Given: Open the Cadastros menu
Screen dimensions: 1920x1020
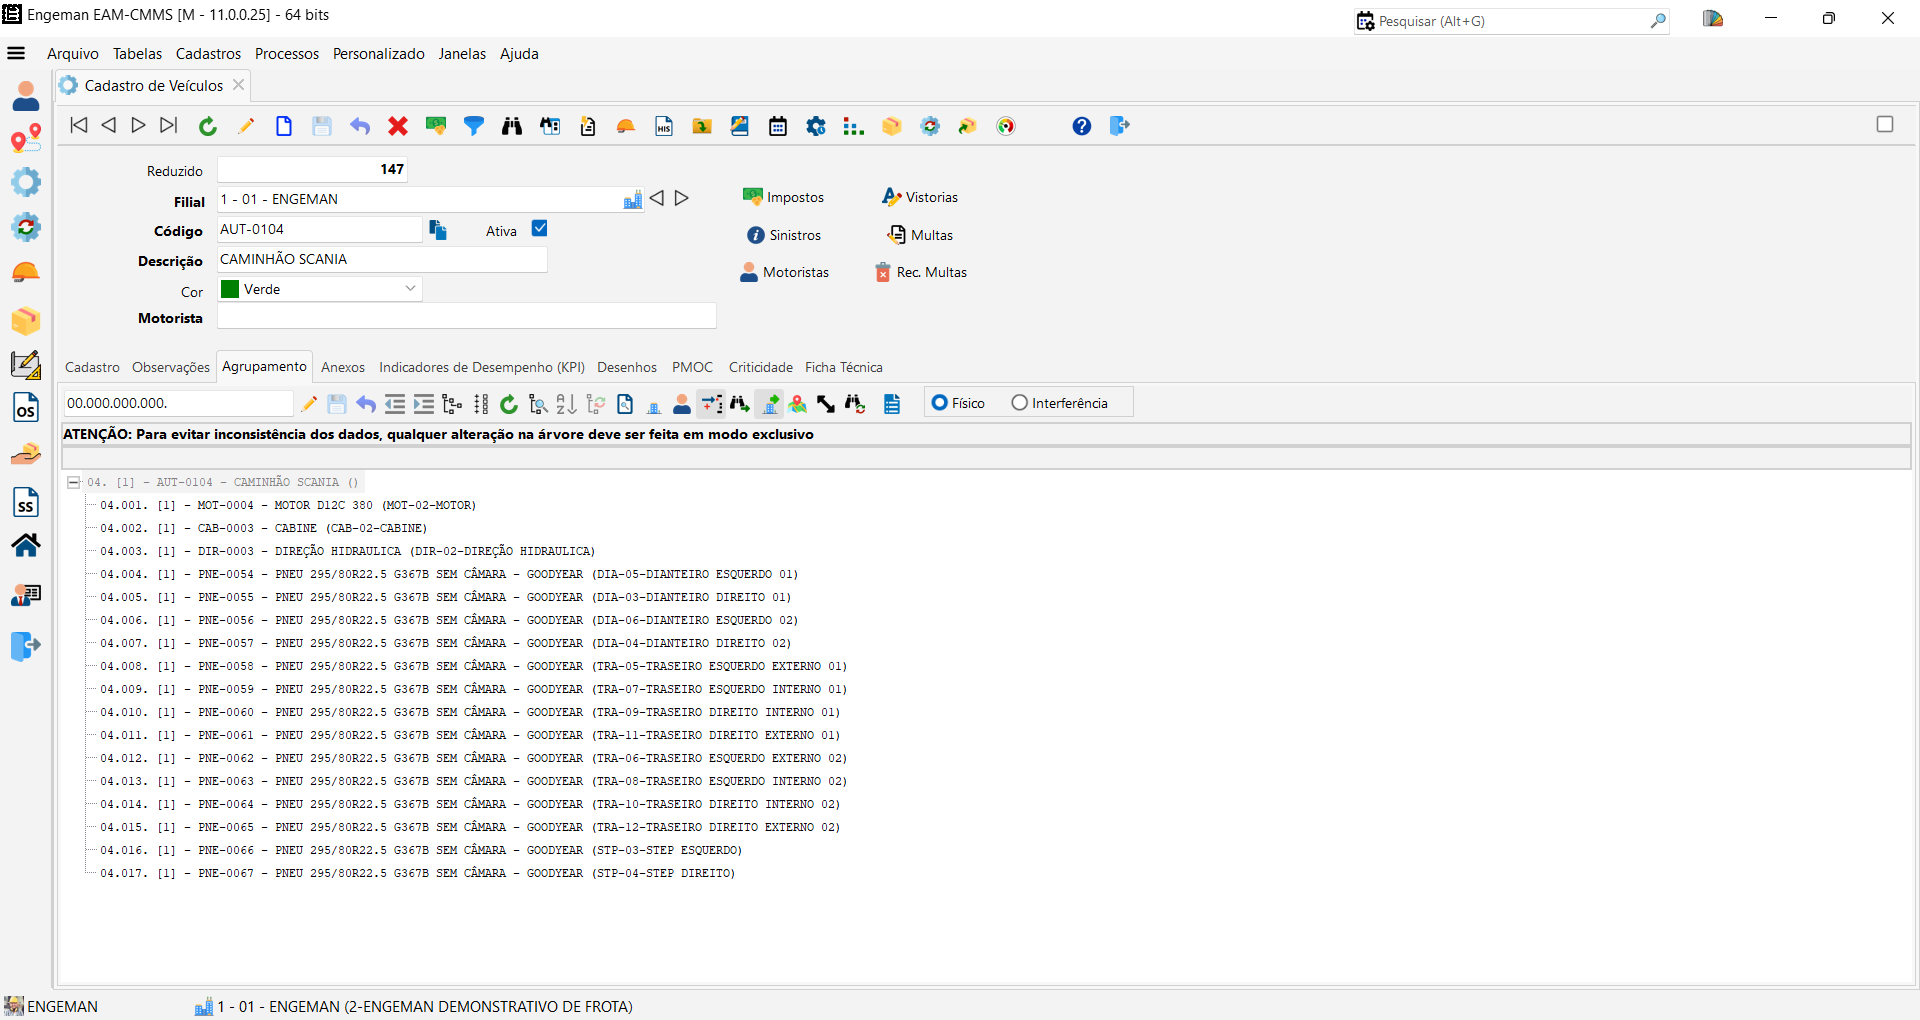Looking at the screenshot, I should pyautogui.click(x=208, y=54).
